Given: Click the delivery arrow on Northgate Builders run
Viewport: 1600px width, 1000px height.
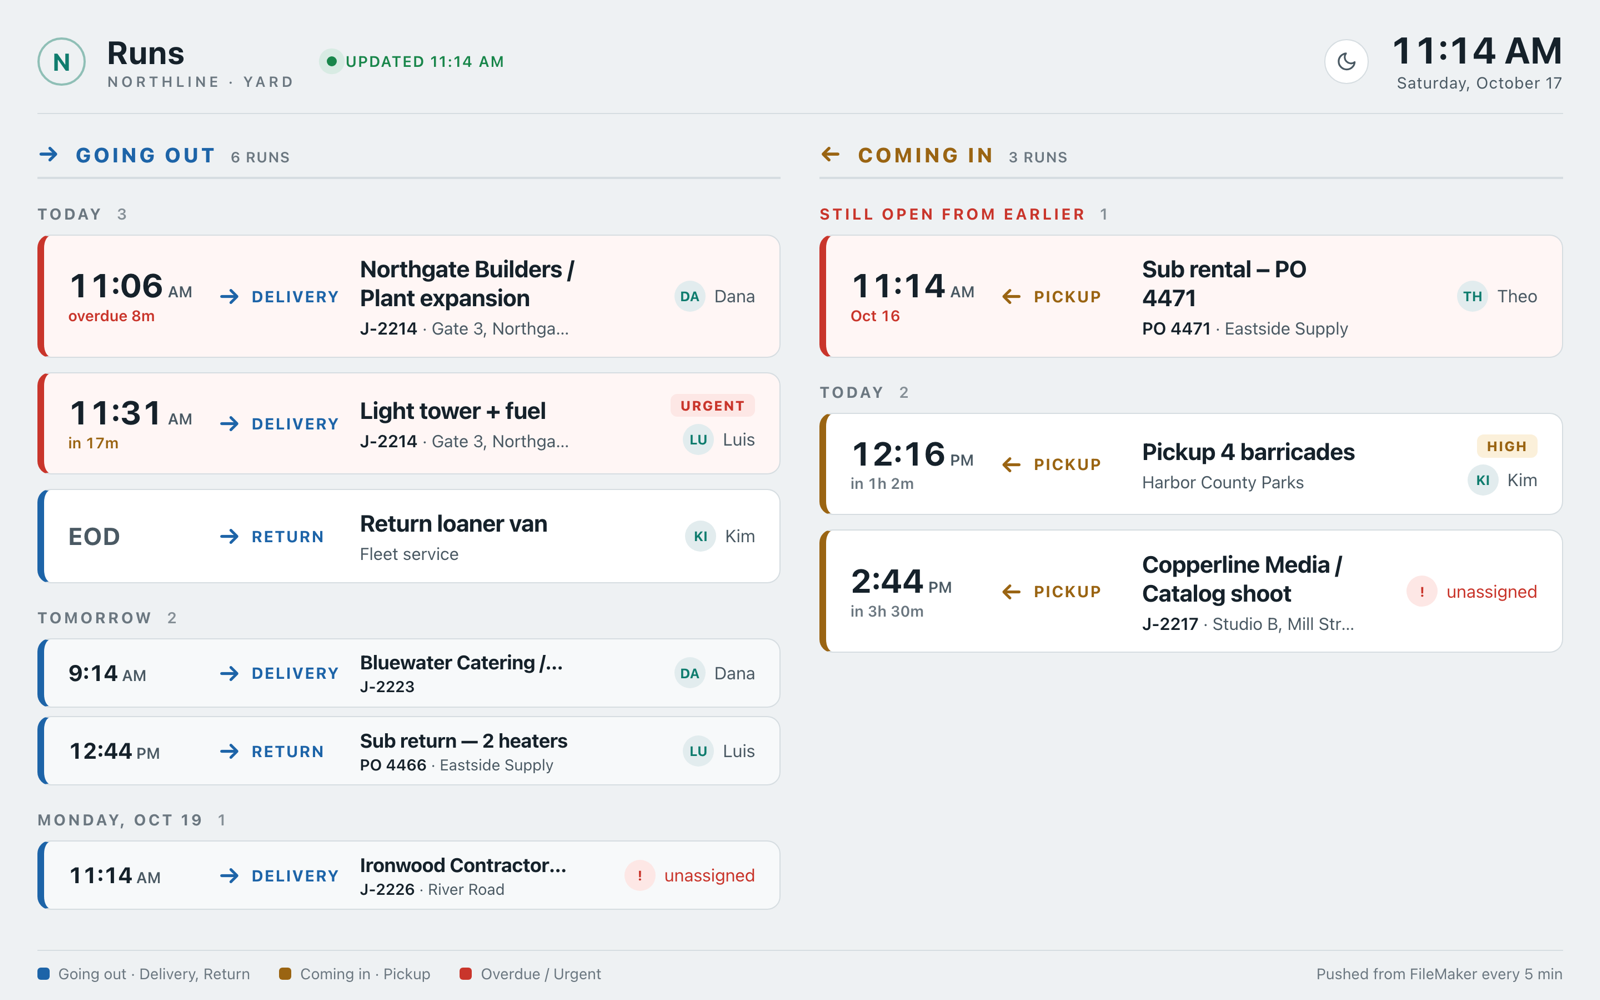Looking at the screenshot, I should pyautogui.click(x=229, y=297).
